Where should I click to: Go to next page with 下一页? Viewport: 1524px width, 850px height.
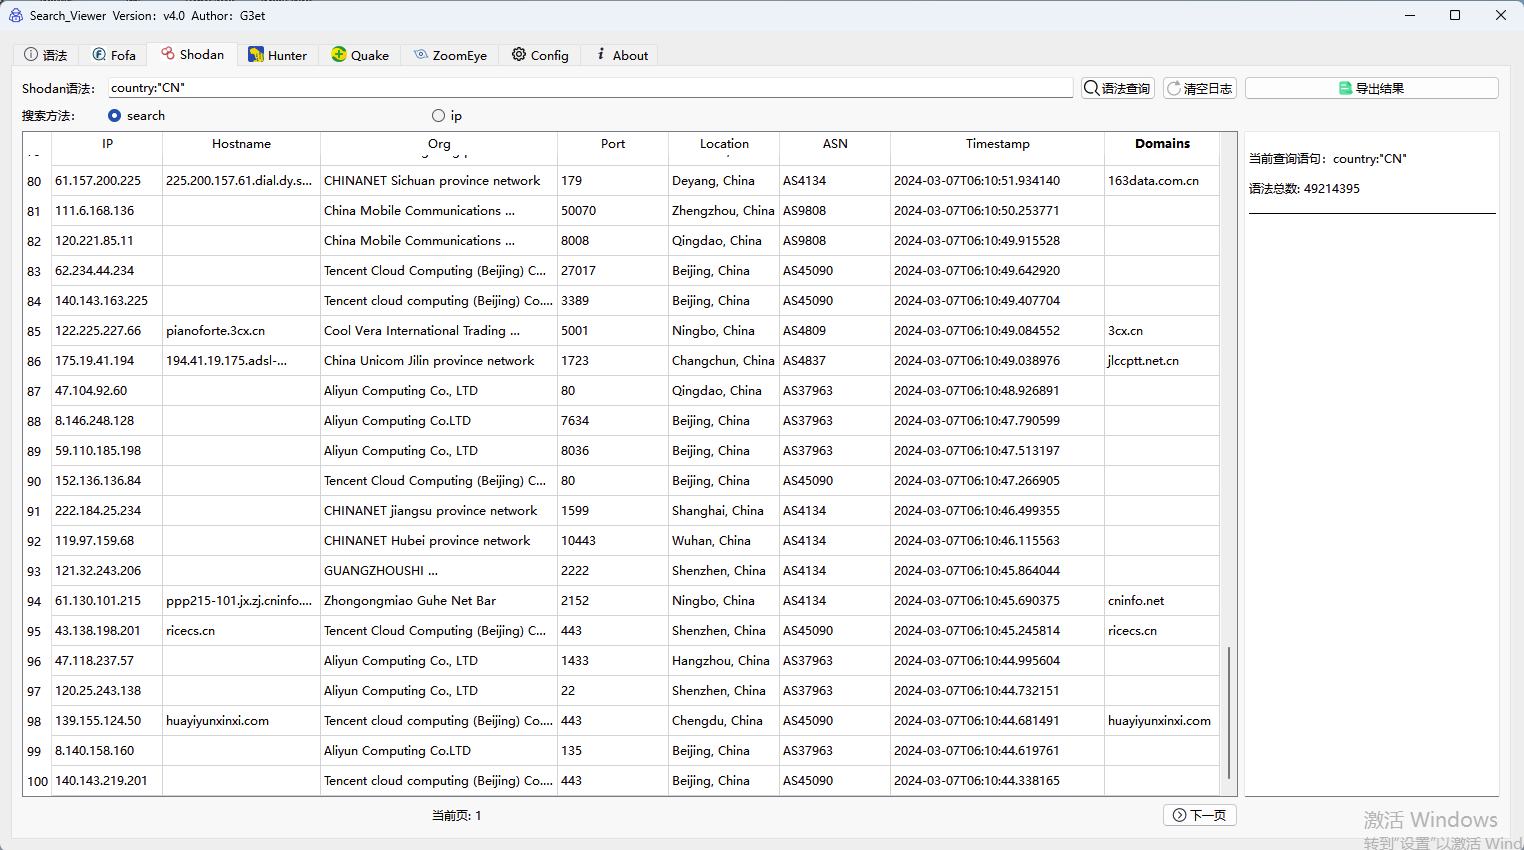(x=1200, y=815)
